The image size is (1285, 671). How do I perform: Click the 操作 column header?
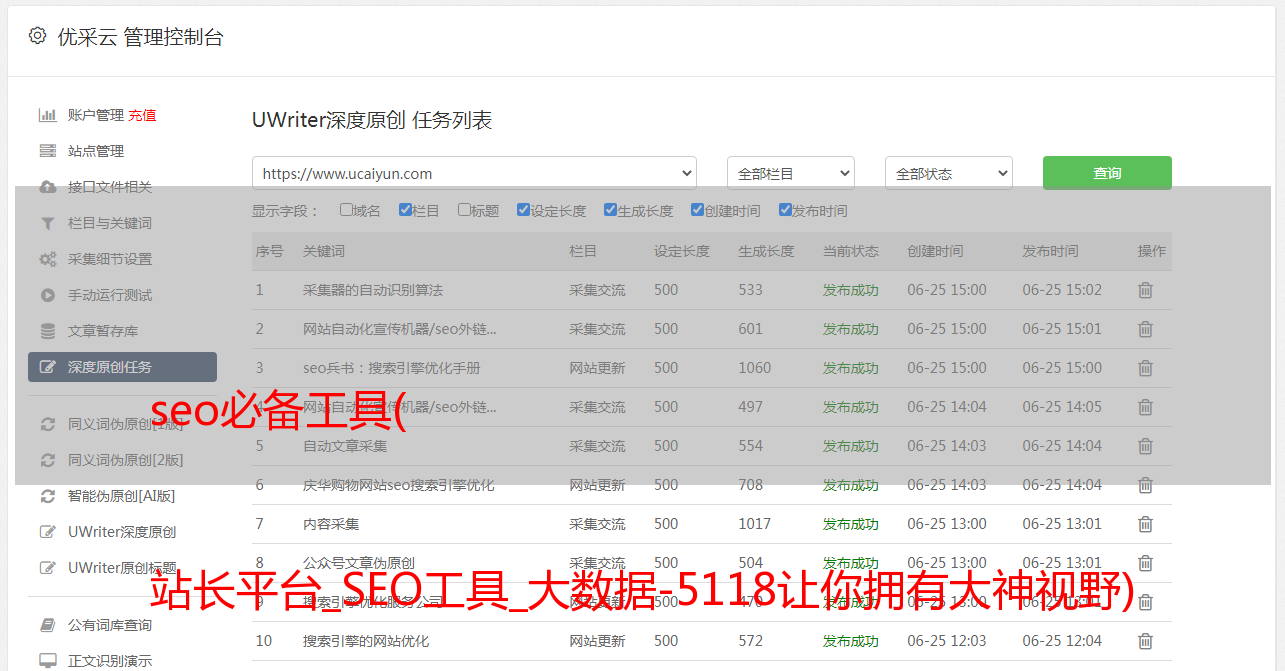[x=1152, y=251]
